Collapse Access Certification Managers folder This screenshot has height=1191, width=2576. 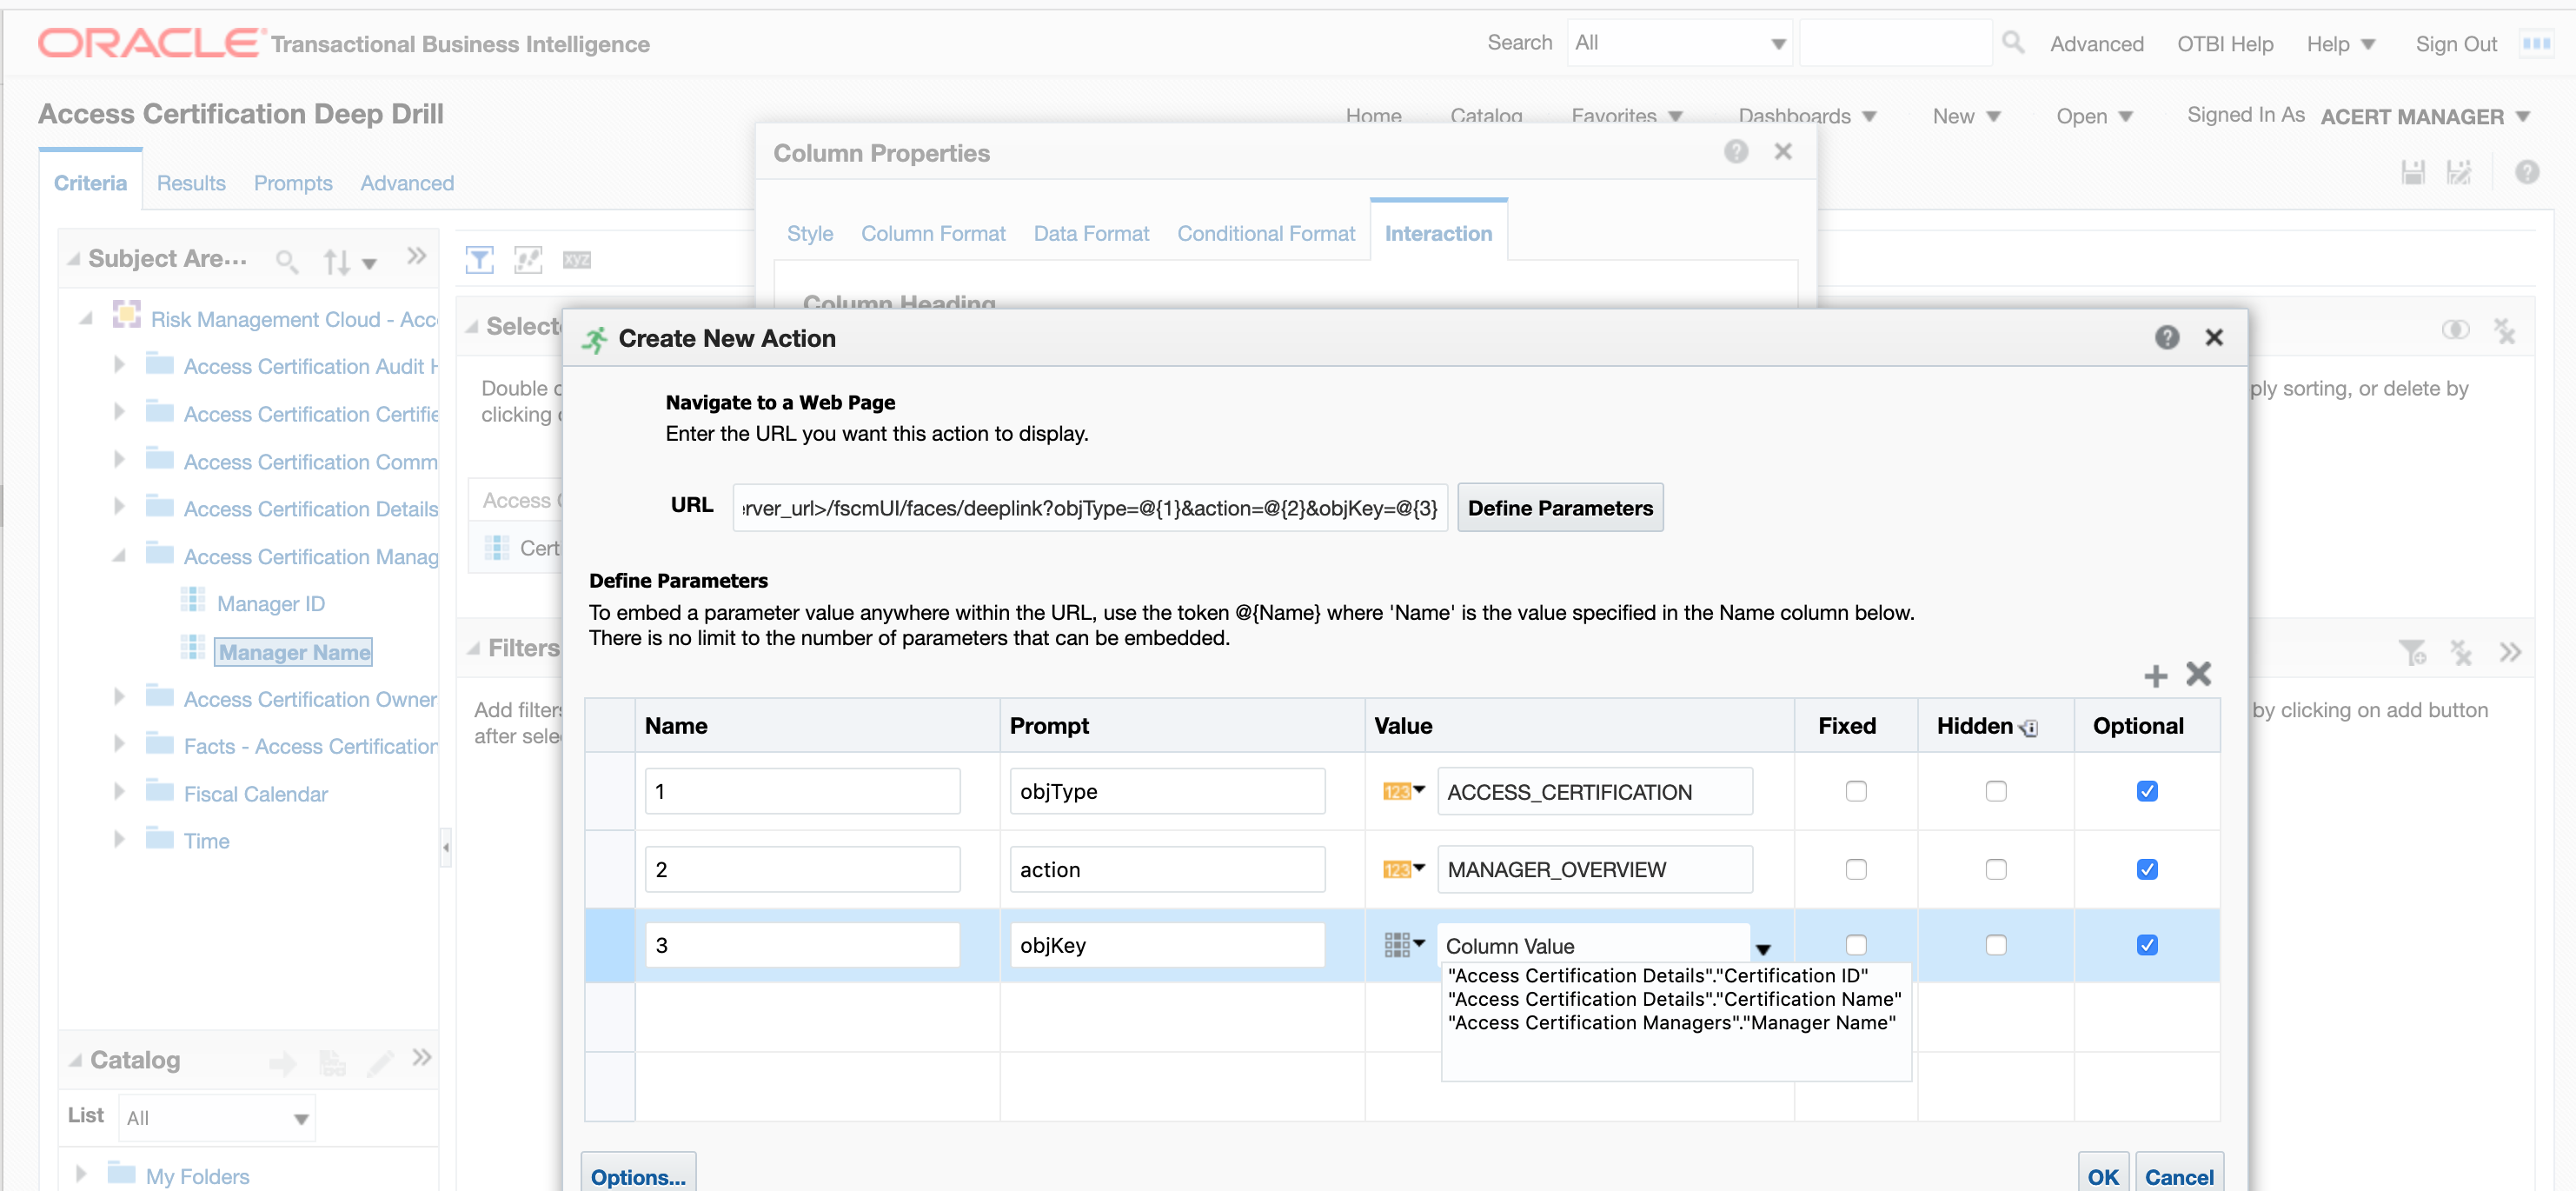coord(119,554)
